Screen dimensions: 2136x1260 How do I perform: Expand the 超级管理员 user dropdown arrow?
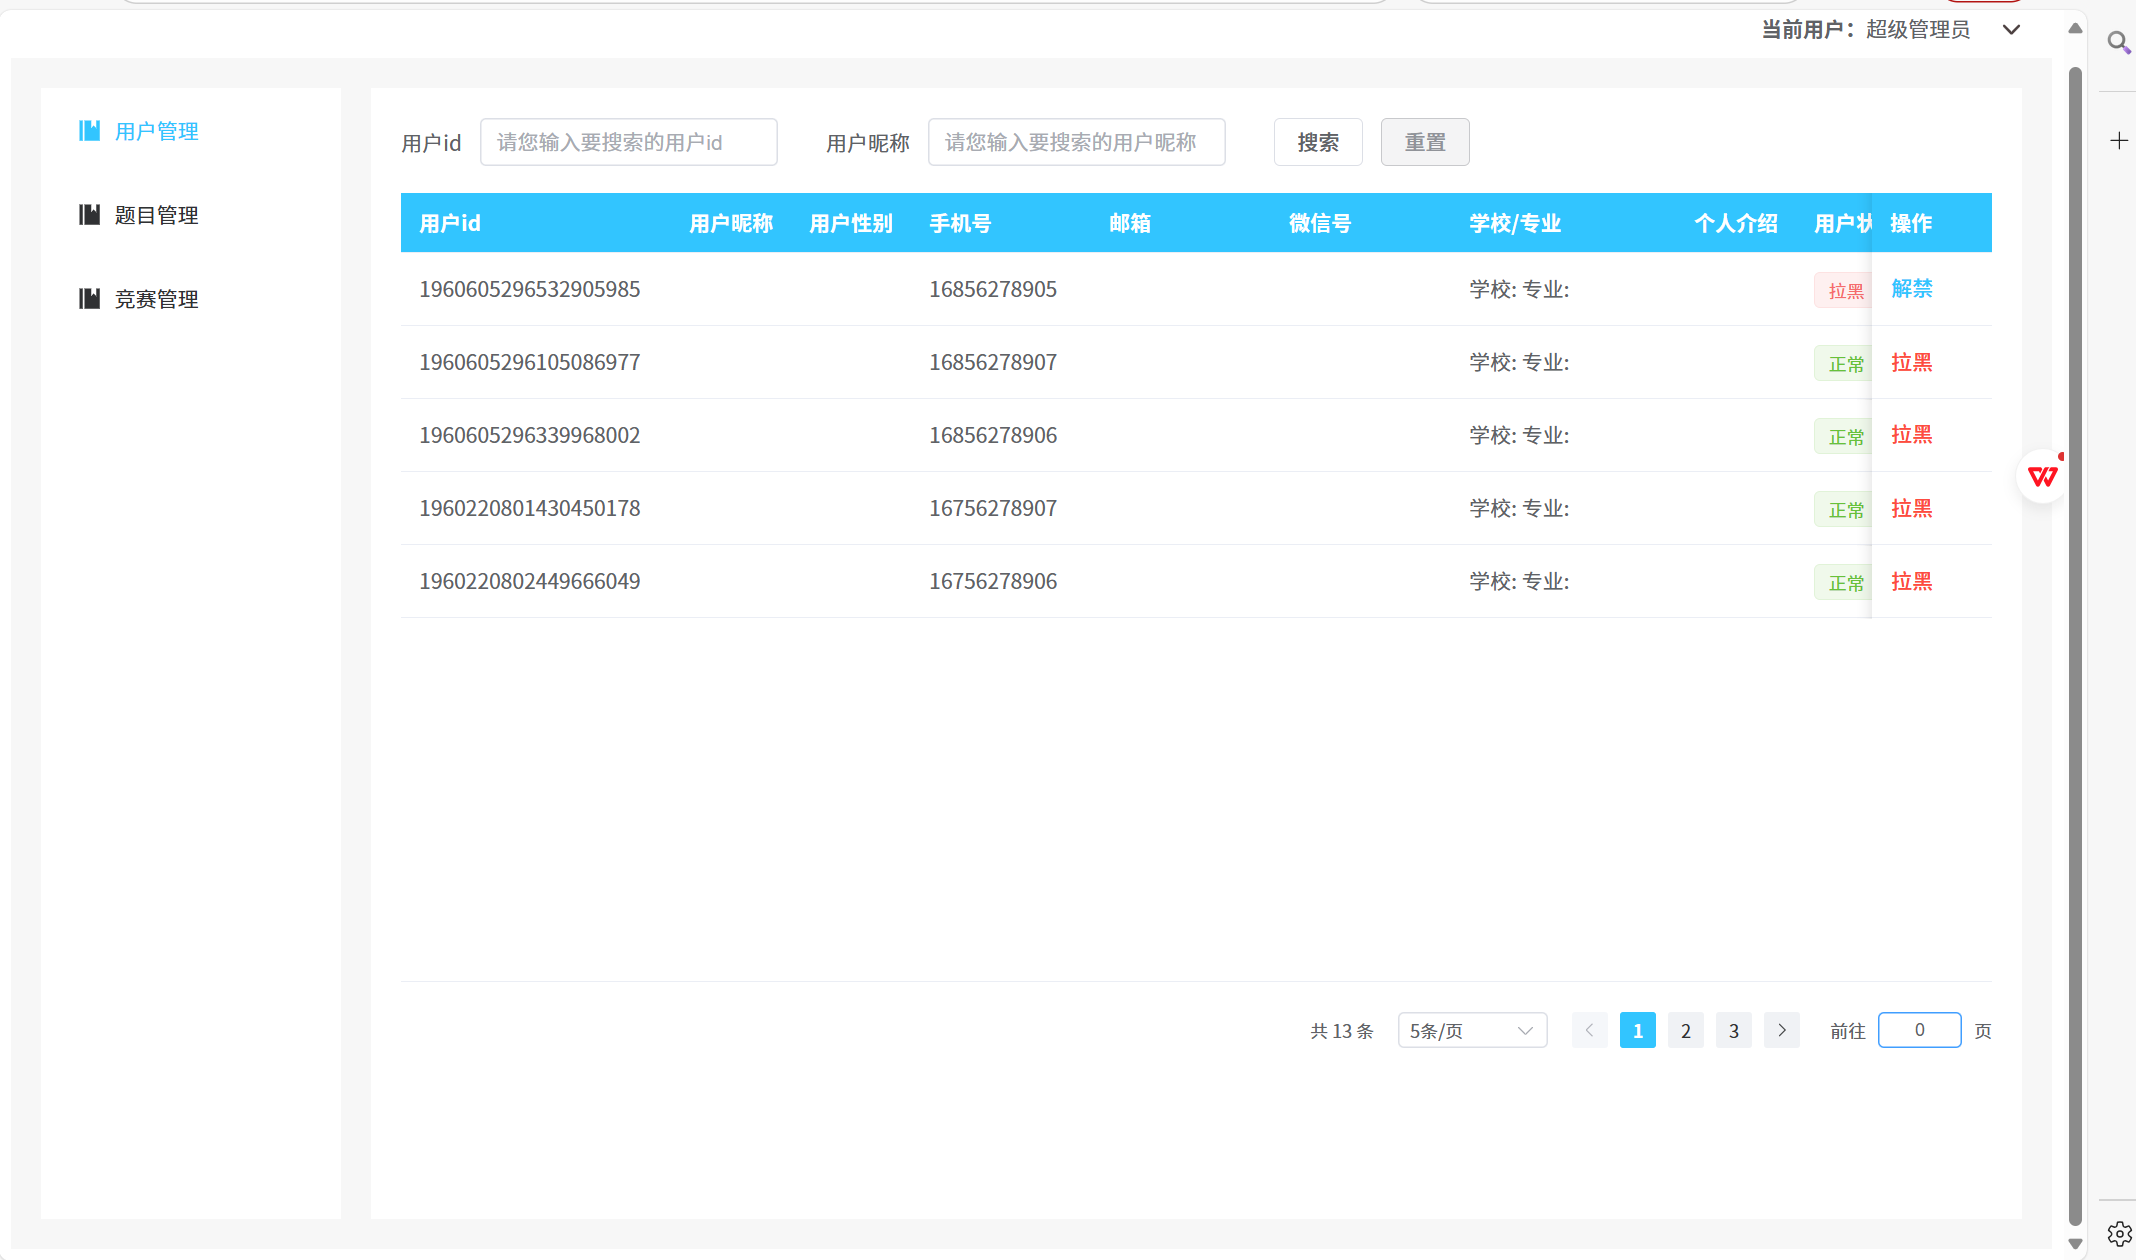(2011, 30)
